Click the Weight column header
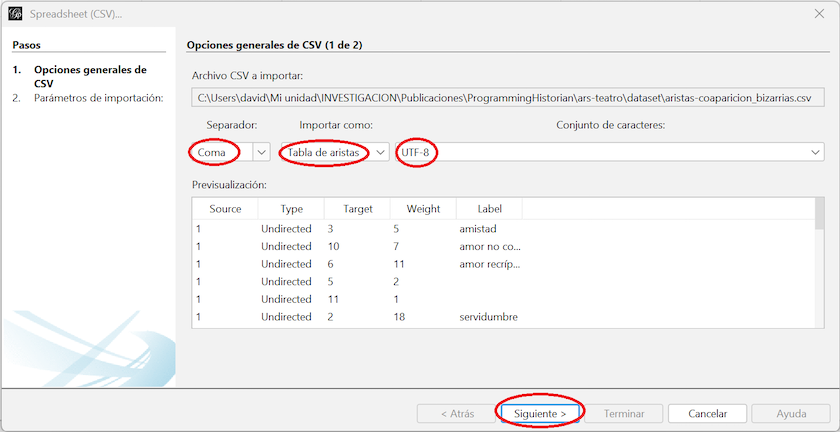The image size is (840, 432). click(x=423, y=209)
